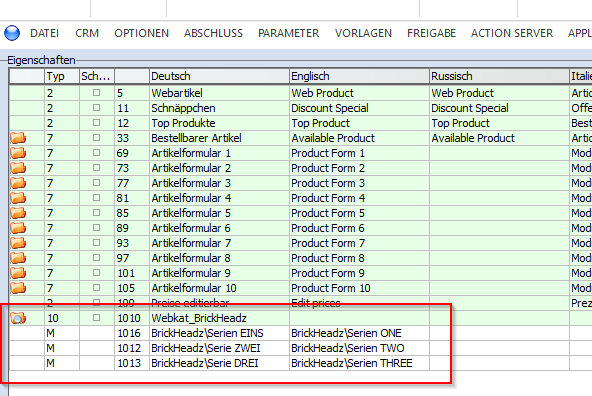Select the Preise editierbar cell
The height and width of the screenshot is (396, 592).
(x=219, y=303)
